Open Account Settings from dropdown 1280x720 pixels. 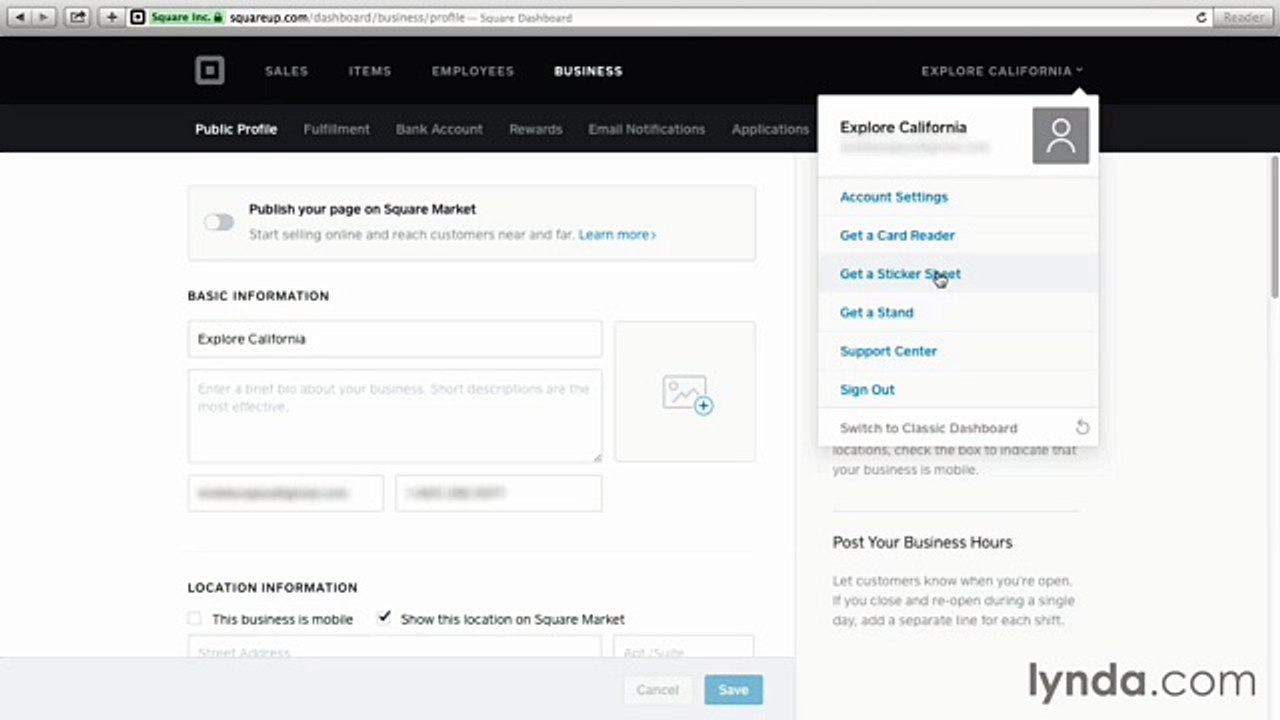[x=958, y=197]
